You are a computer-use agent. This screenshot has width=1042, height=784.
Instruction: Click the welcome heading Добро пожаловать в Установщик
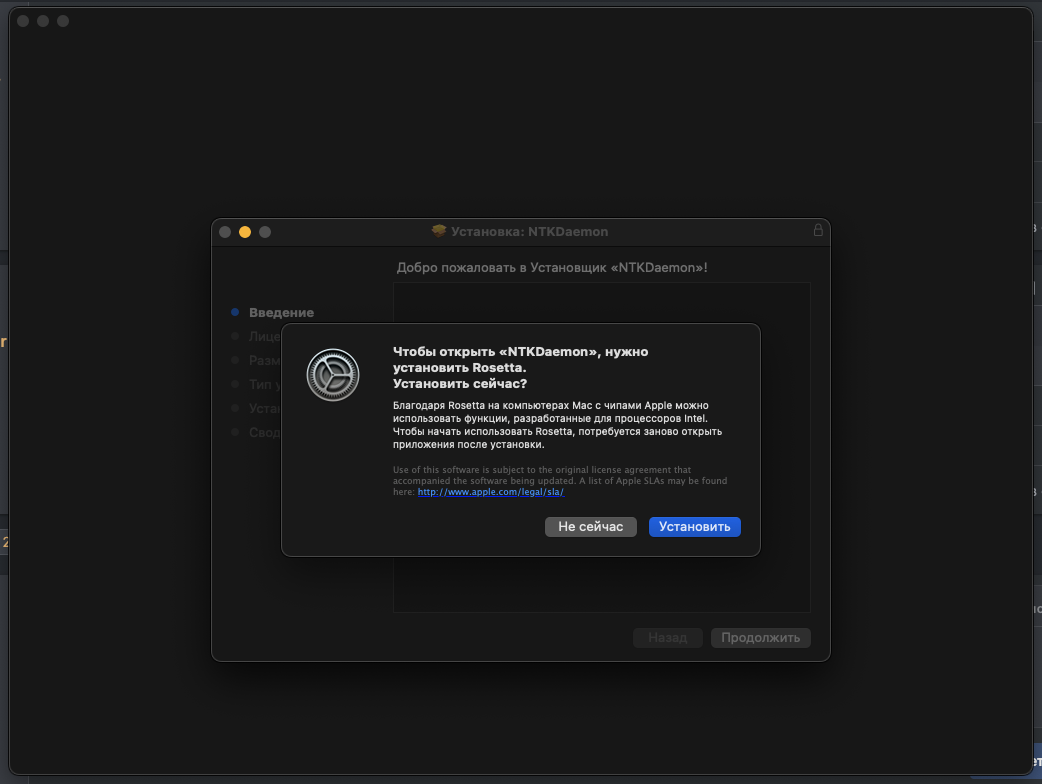tap(552, 268)
